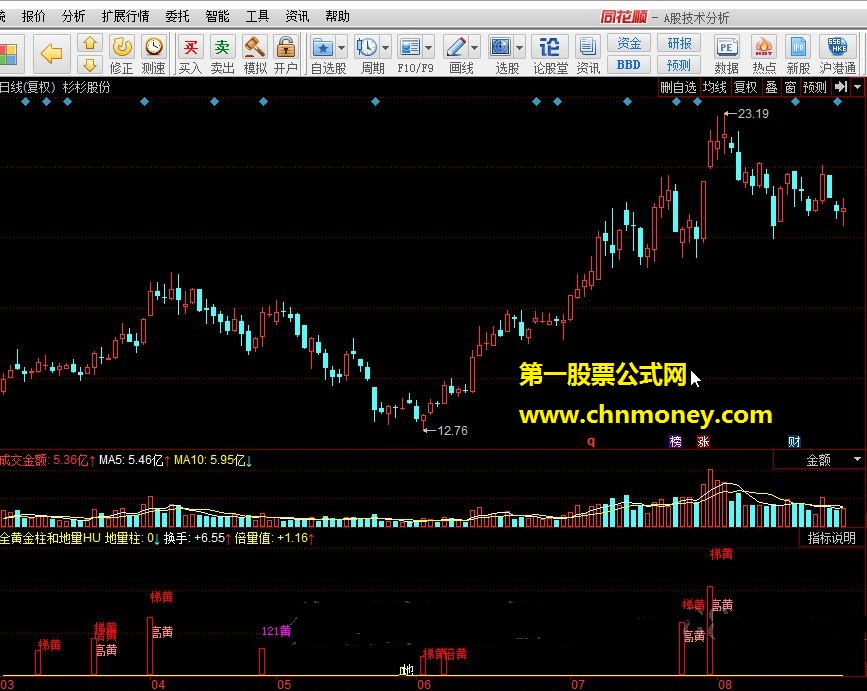
Task: Open the 分析 menu
Action: [x=73, y=17]
